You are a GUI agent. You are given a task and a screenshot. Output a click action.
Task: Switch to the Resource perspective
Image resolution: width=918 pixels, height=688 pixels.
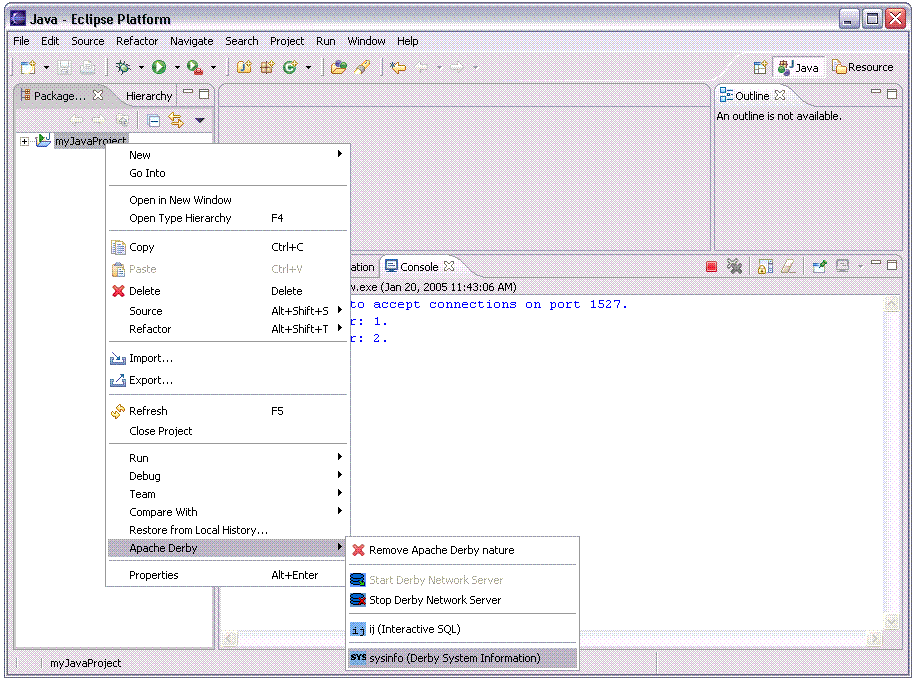pos(863,67)
